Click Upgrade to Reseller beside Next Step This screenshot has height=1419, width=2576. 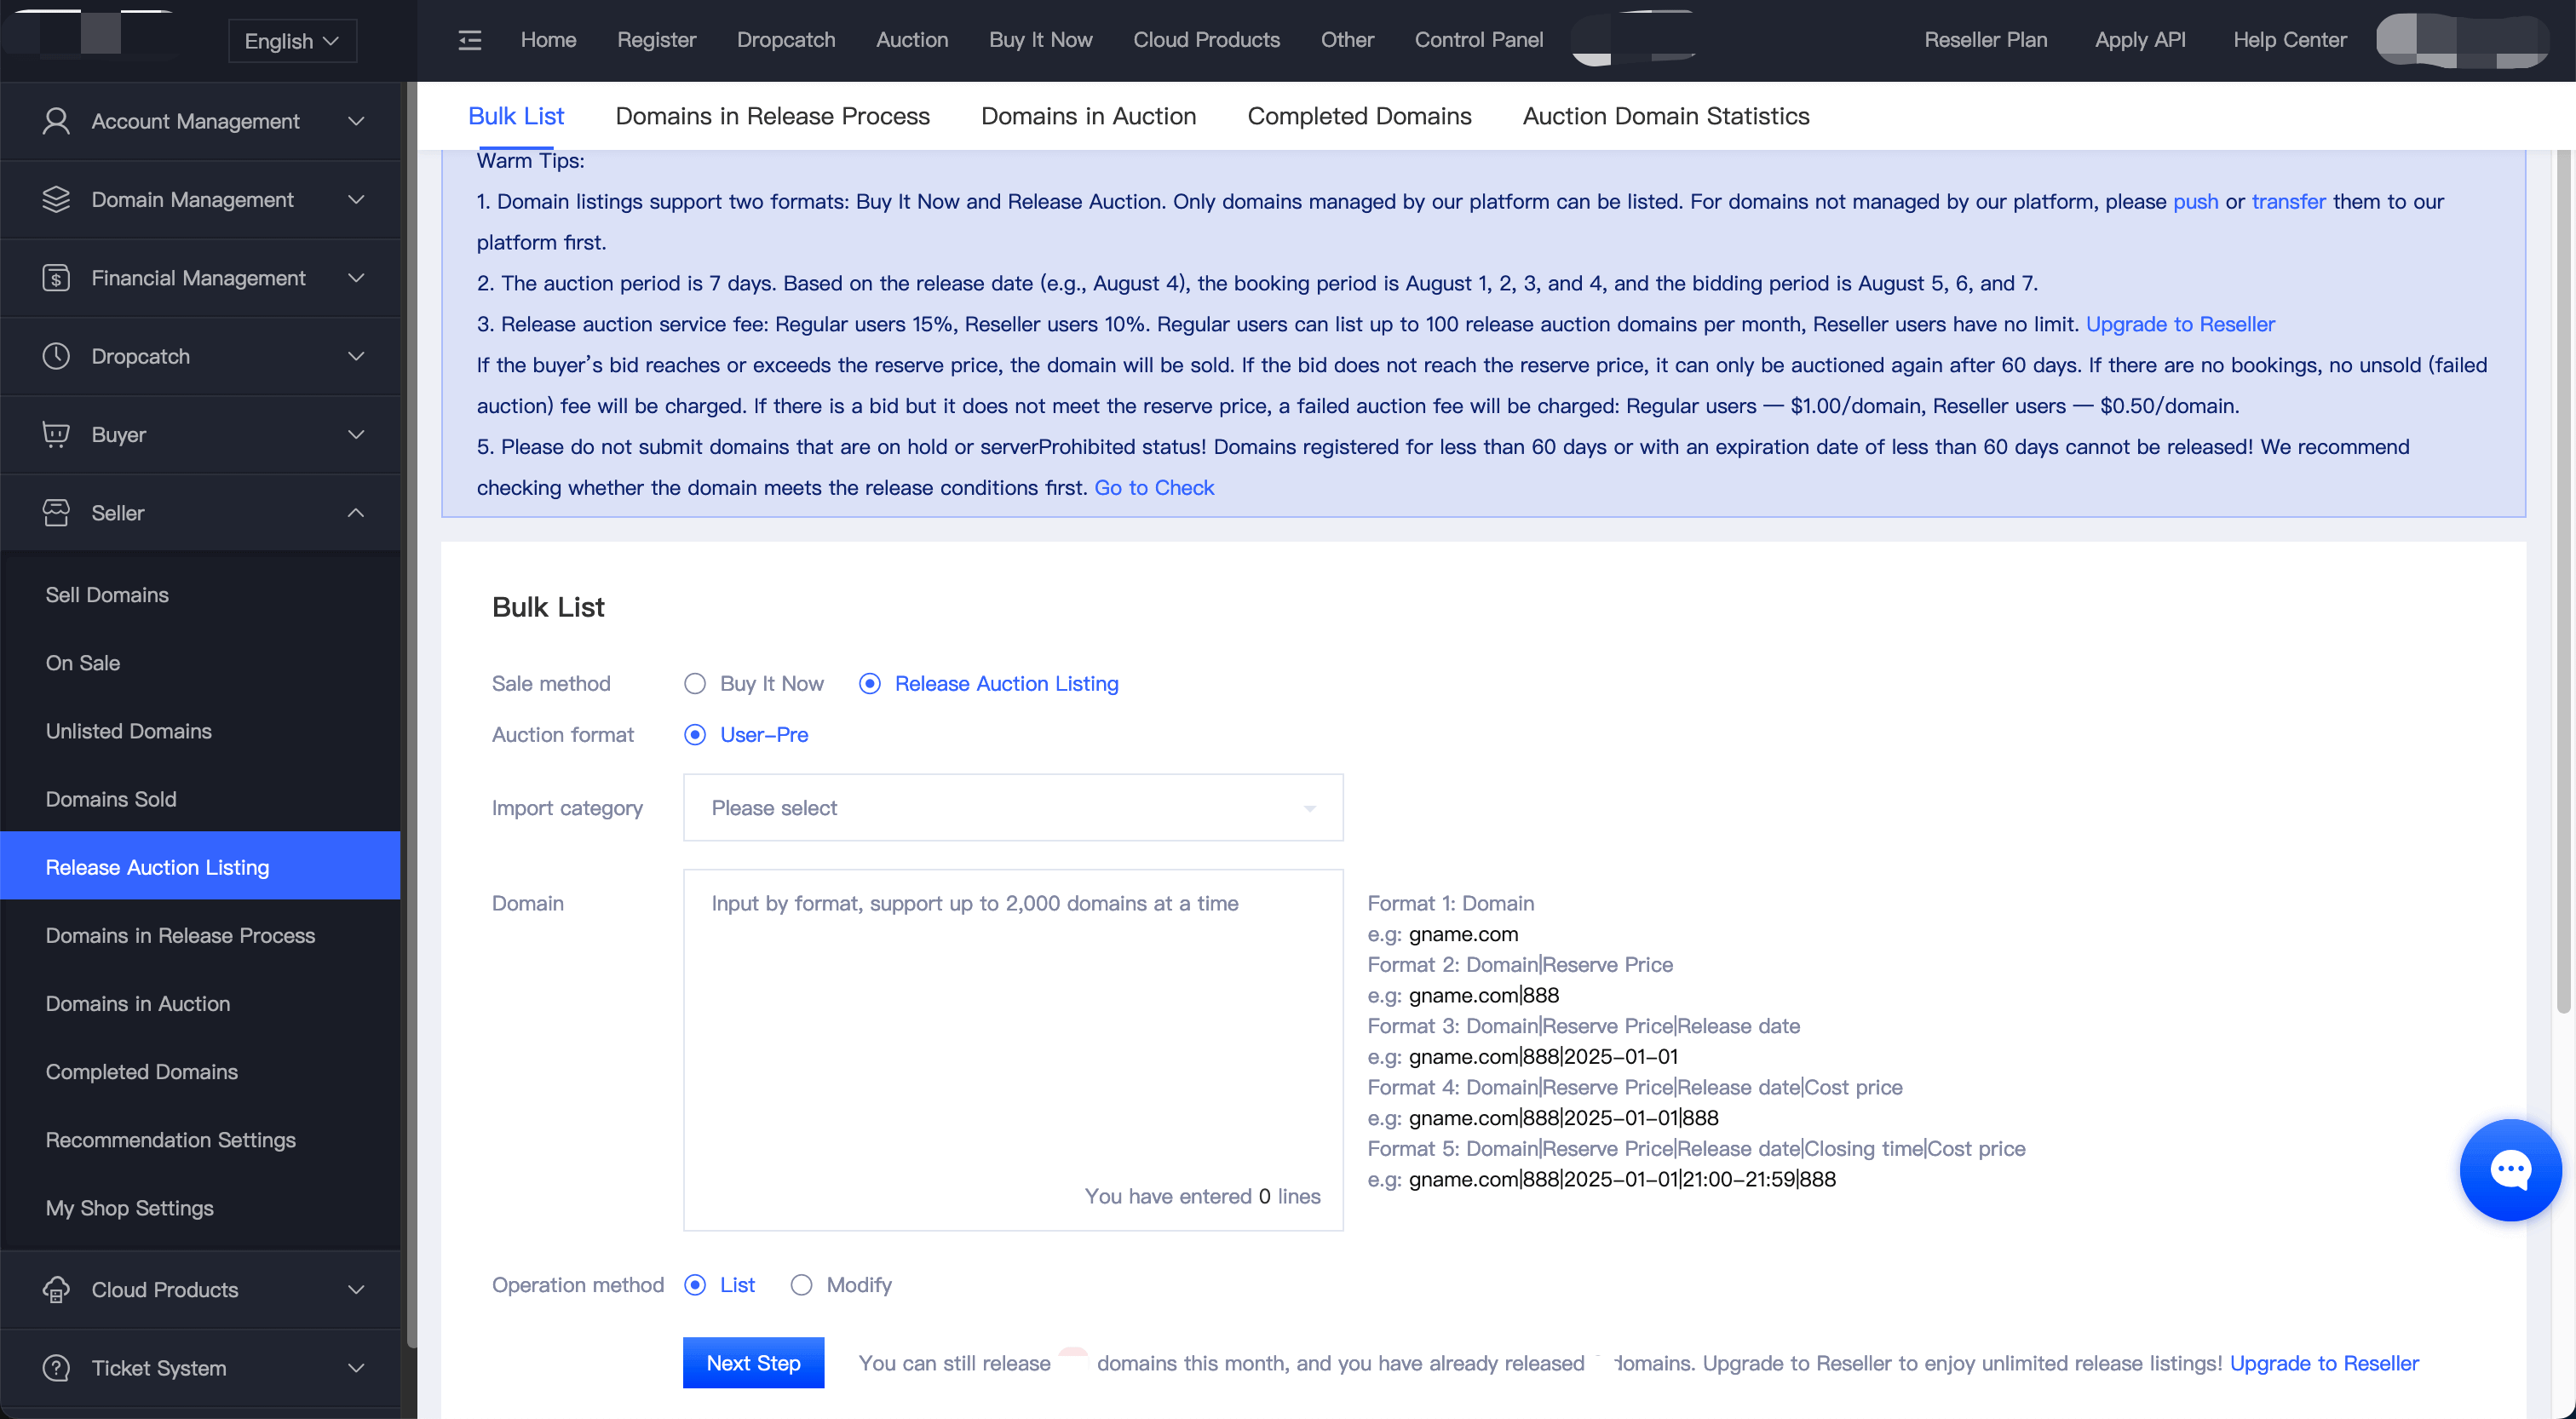[x=2324, y=1363]
